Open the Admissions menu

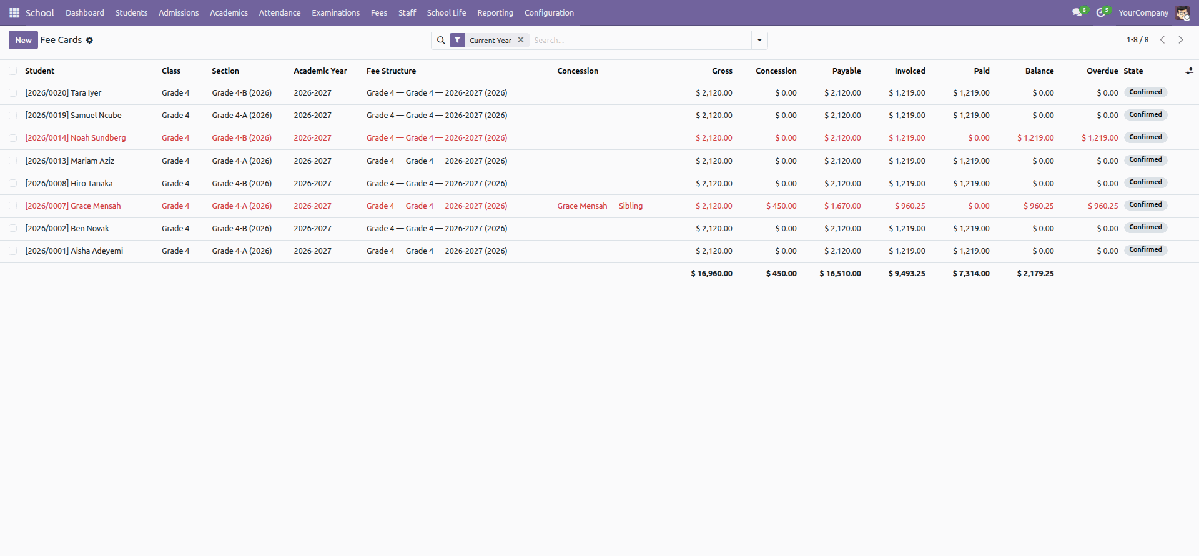[179, 13]
